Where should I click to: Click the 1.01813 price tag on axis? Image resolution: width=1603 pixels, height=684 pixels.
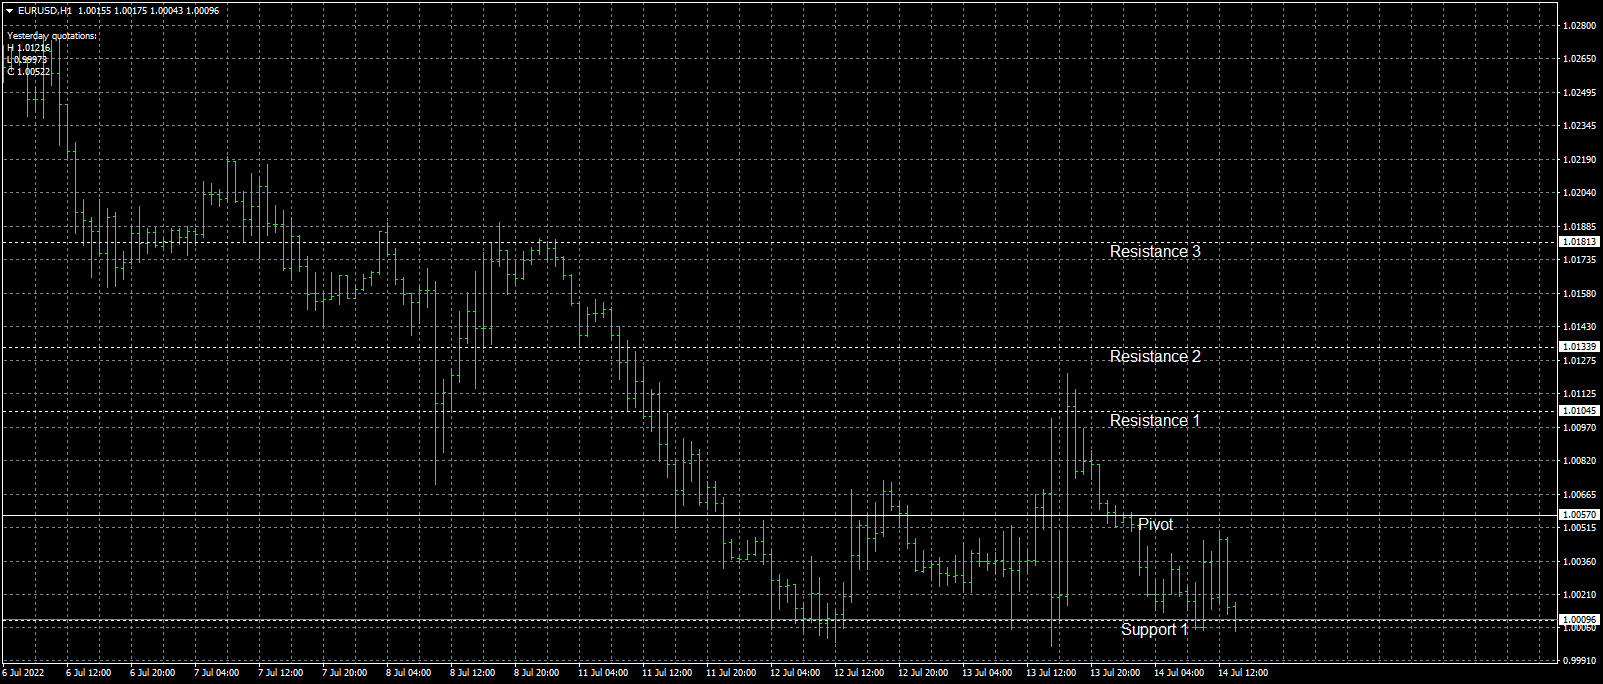pyautogui.click(x=1580, y=242)
